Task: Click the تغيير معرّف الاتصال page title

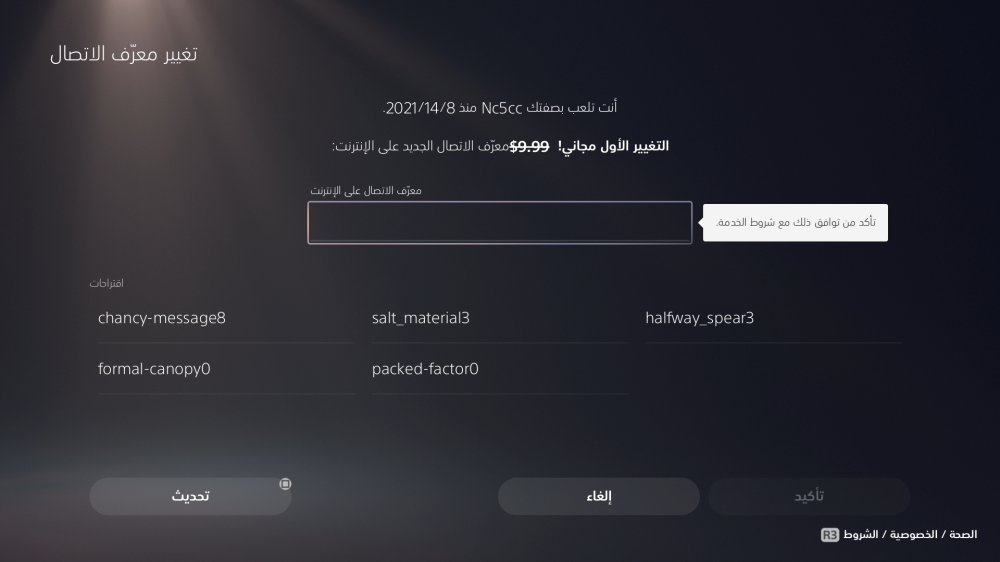Action: 124,54
